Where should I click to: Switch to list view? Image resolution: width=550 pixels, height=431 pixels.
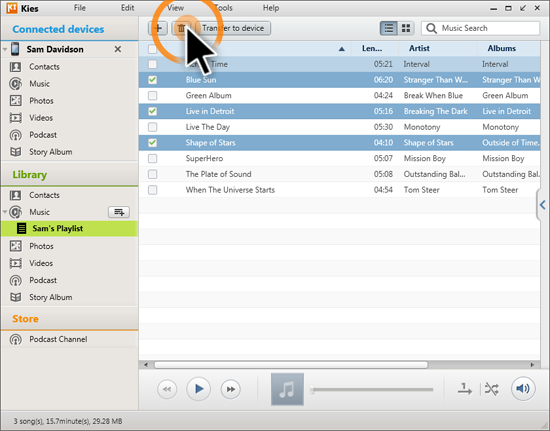point(389,28)
